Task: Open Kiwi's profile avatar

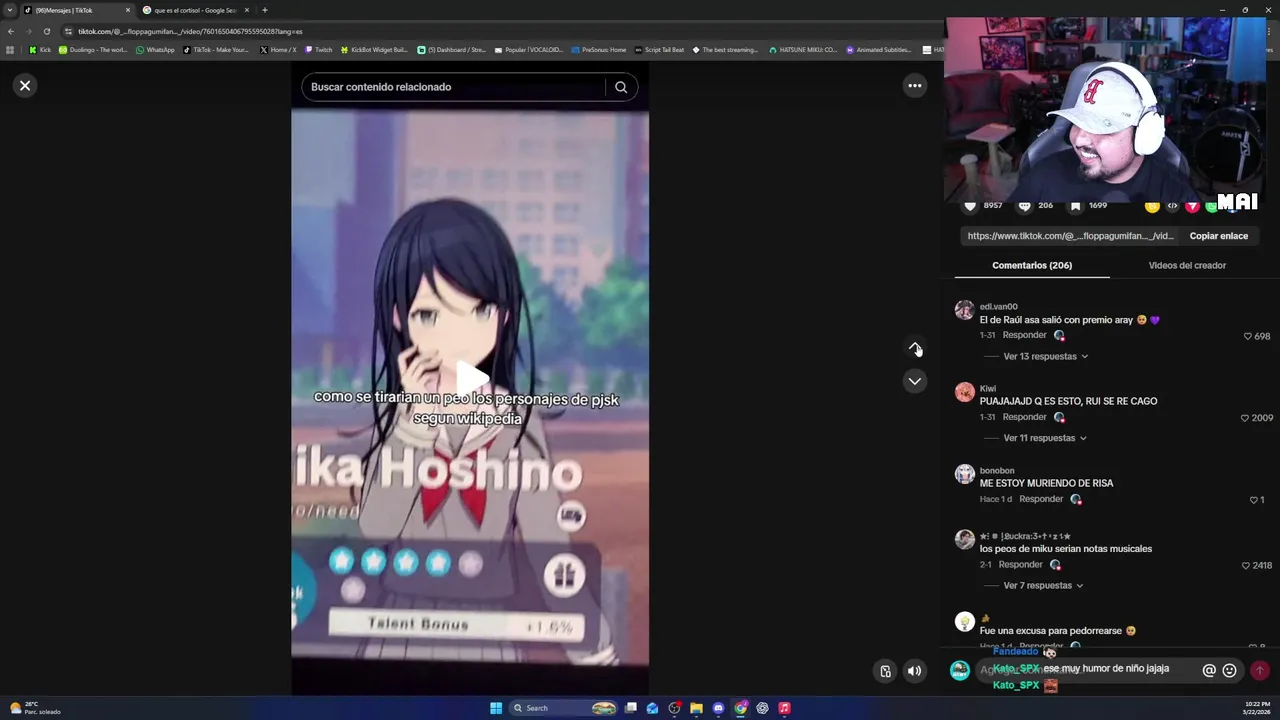Action: tap(964, 392)
